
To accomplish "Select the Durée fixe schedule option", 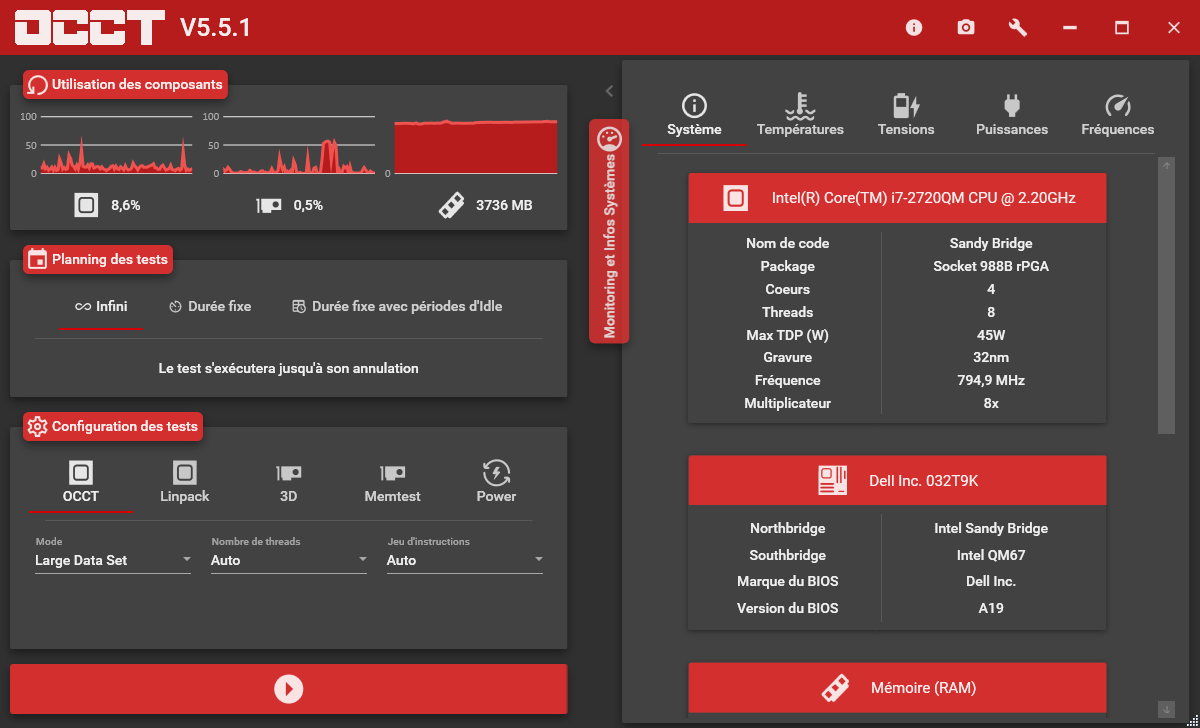I will tap(210, 307).
